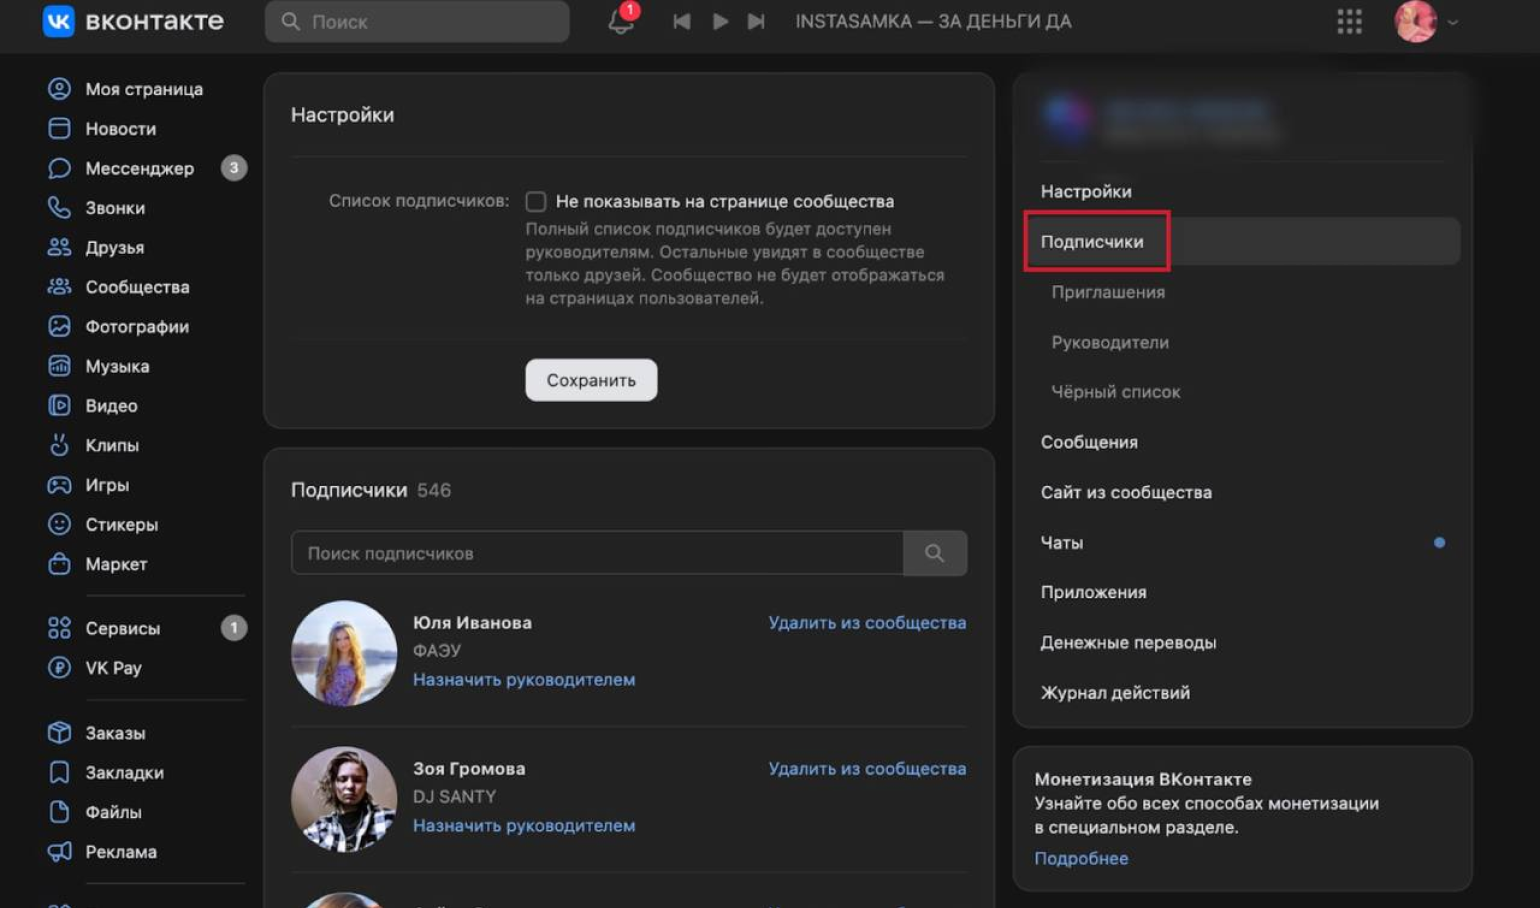Open the services grid icon
The width and height of the screenshot is (1540, 908).
point(1349,21)
